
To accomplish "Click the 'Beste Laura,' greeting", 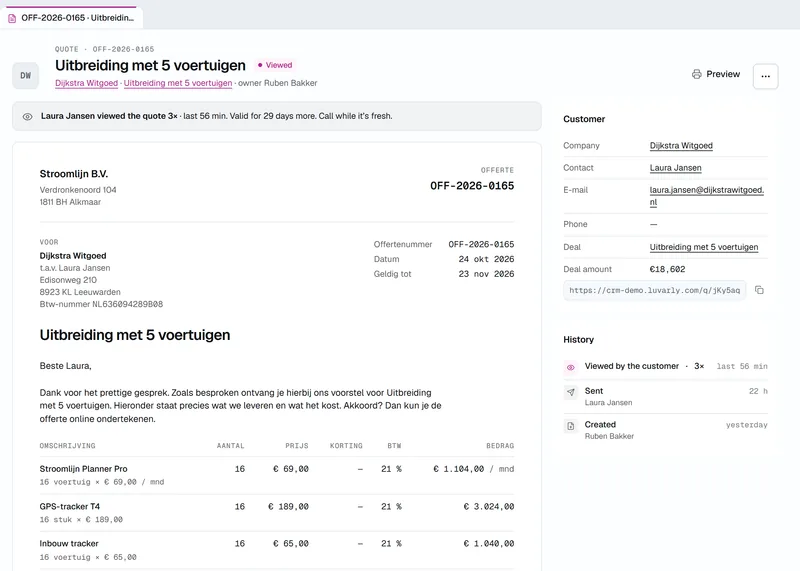I will pyautogui.click(x=65, y=366).
